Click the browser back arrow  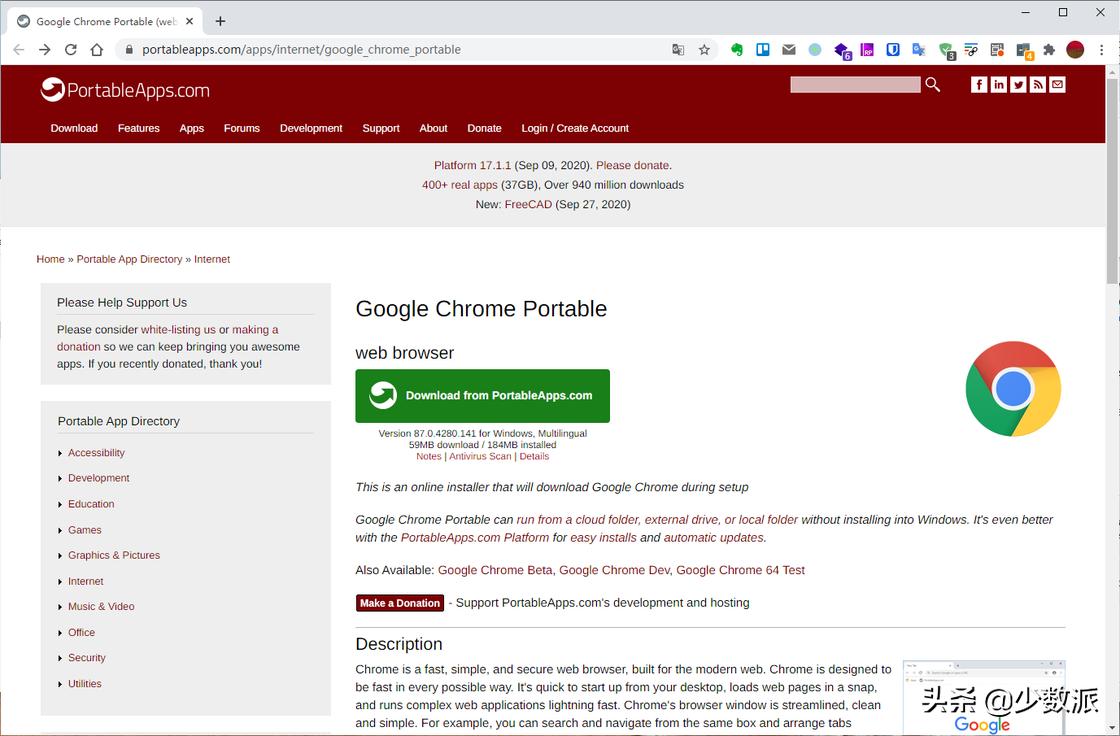(19, 49)
